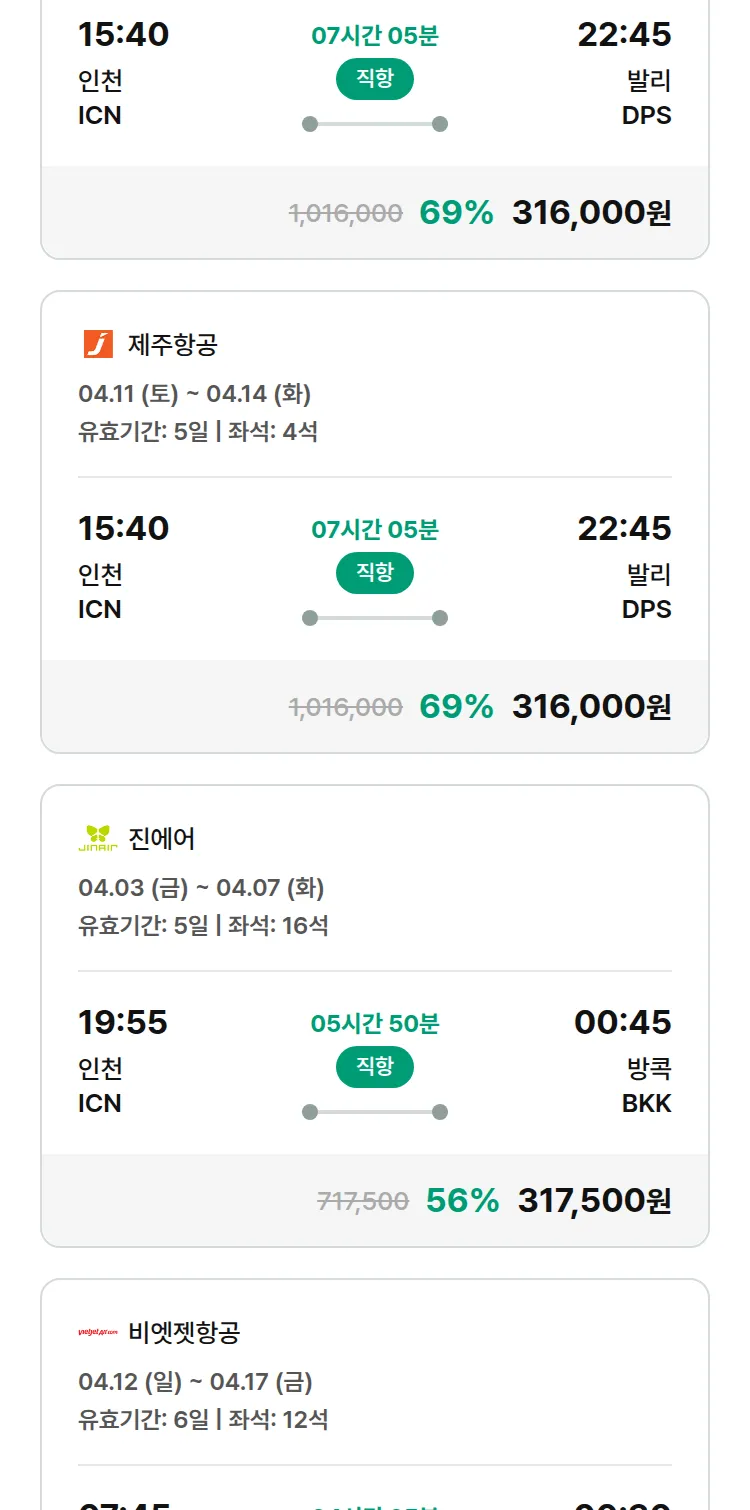This screenshot has width=750, height=1510.
Task: Click the 04.03 (금) ~ 04.07 (화) dates
Action: 201,888
